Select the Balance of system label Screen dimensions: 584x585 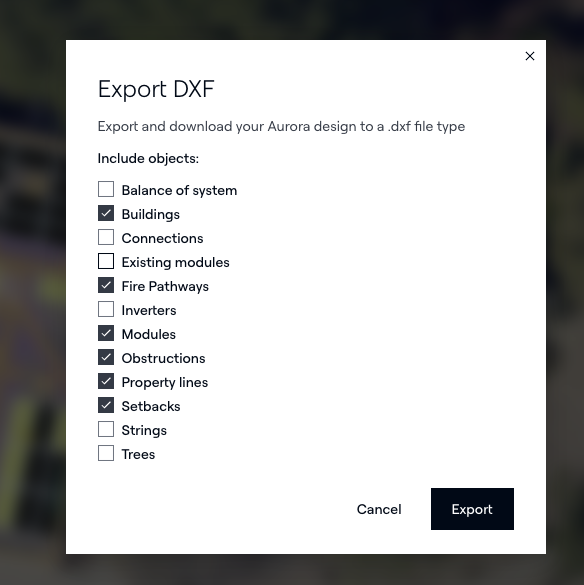(179, 190)
